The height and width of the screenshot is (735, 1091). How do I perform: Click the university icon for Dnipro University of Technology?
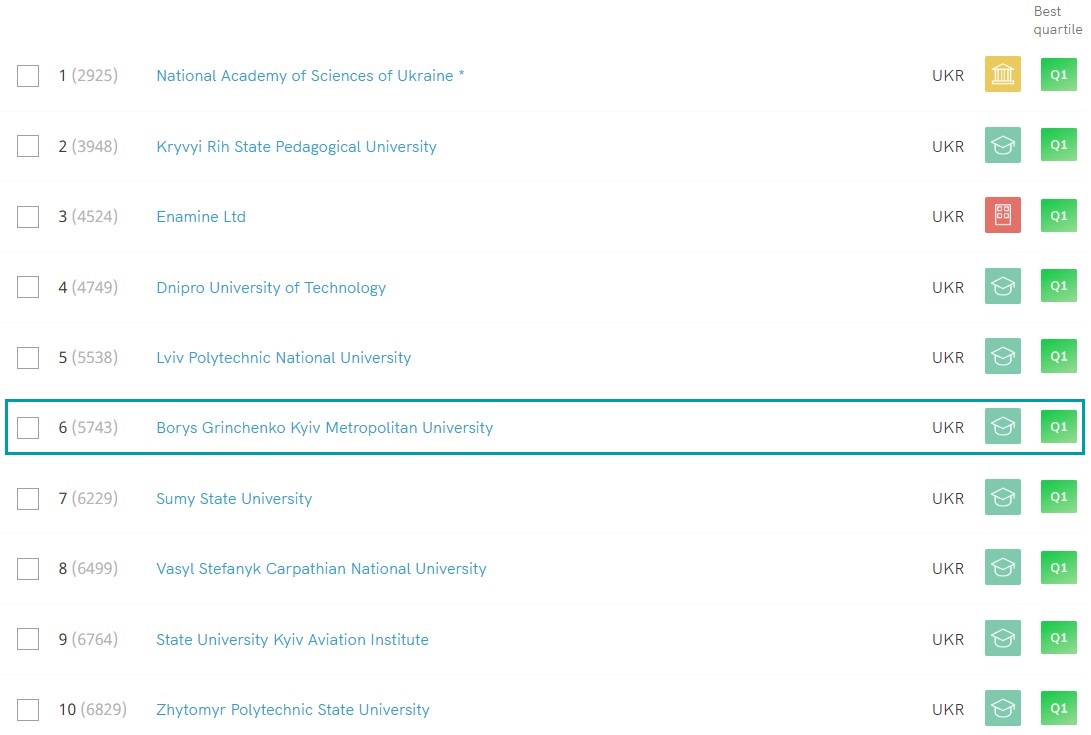(x=1002, y=287)
